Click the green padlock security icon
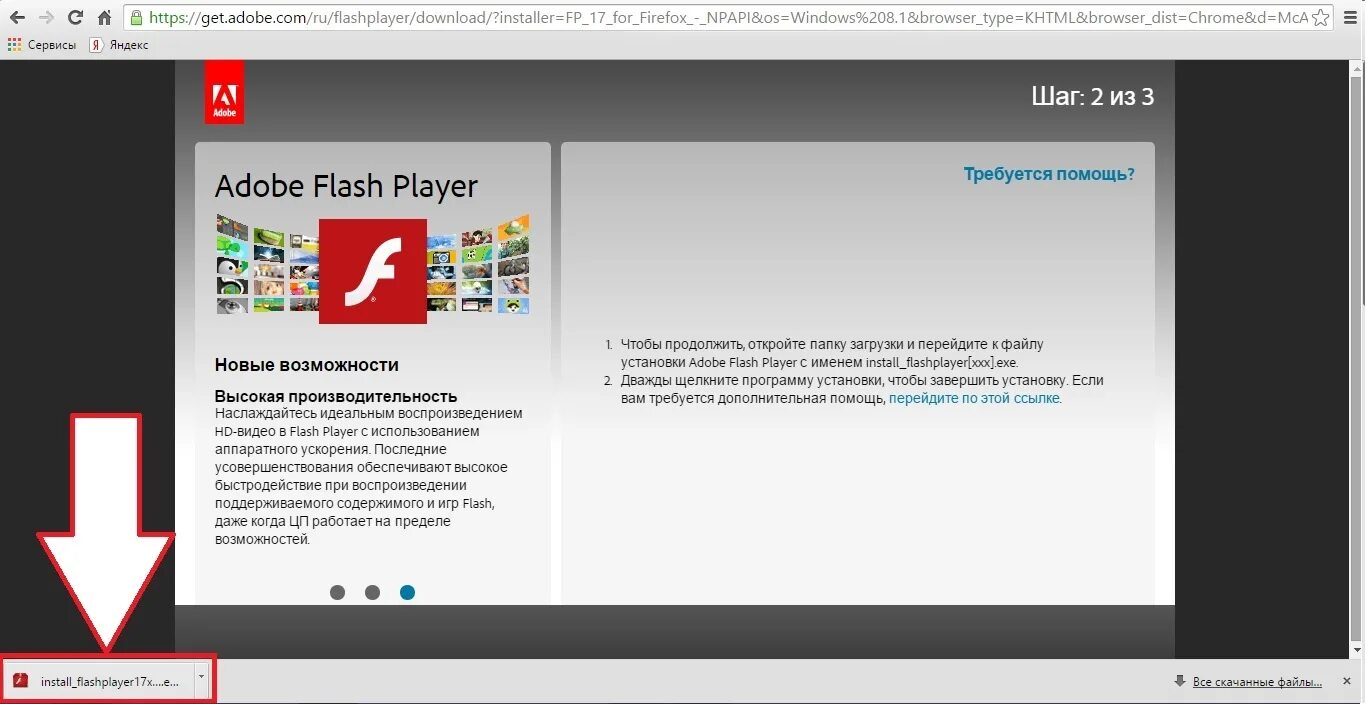 pos(138,18)
